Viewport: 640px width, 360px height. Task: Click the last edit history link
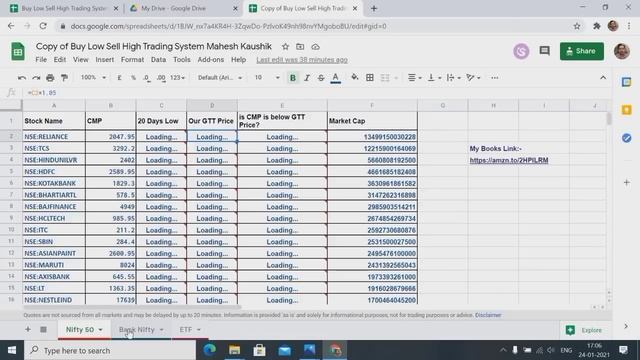point(302,60)
